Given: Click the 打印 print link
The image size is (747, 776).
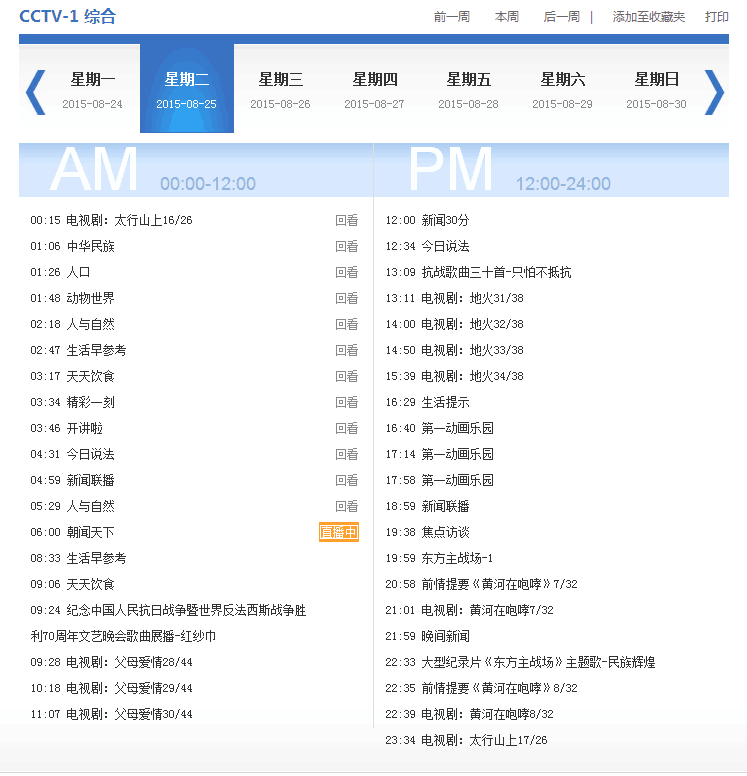Looking at the screenshot, I should pos(716,17).
